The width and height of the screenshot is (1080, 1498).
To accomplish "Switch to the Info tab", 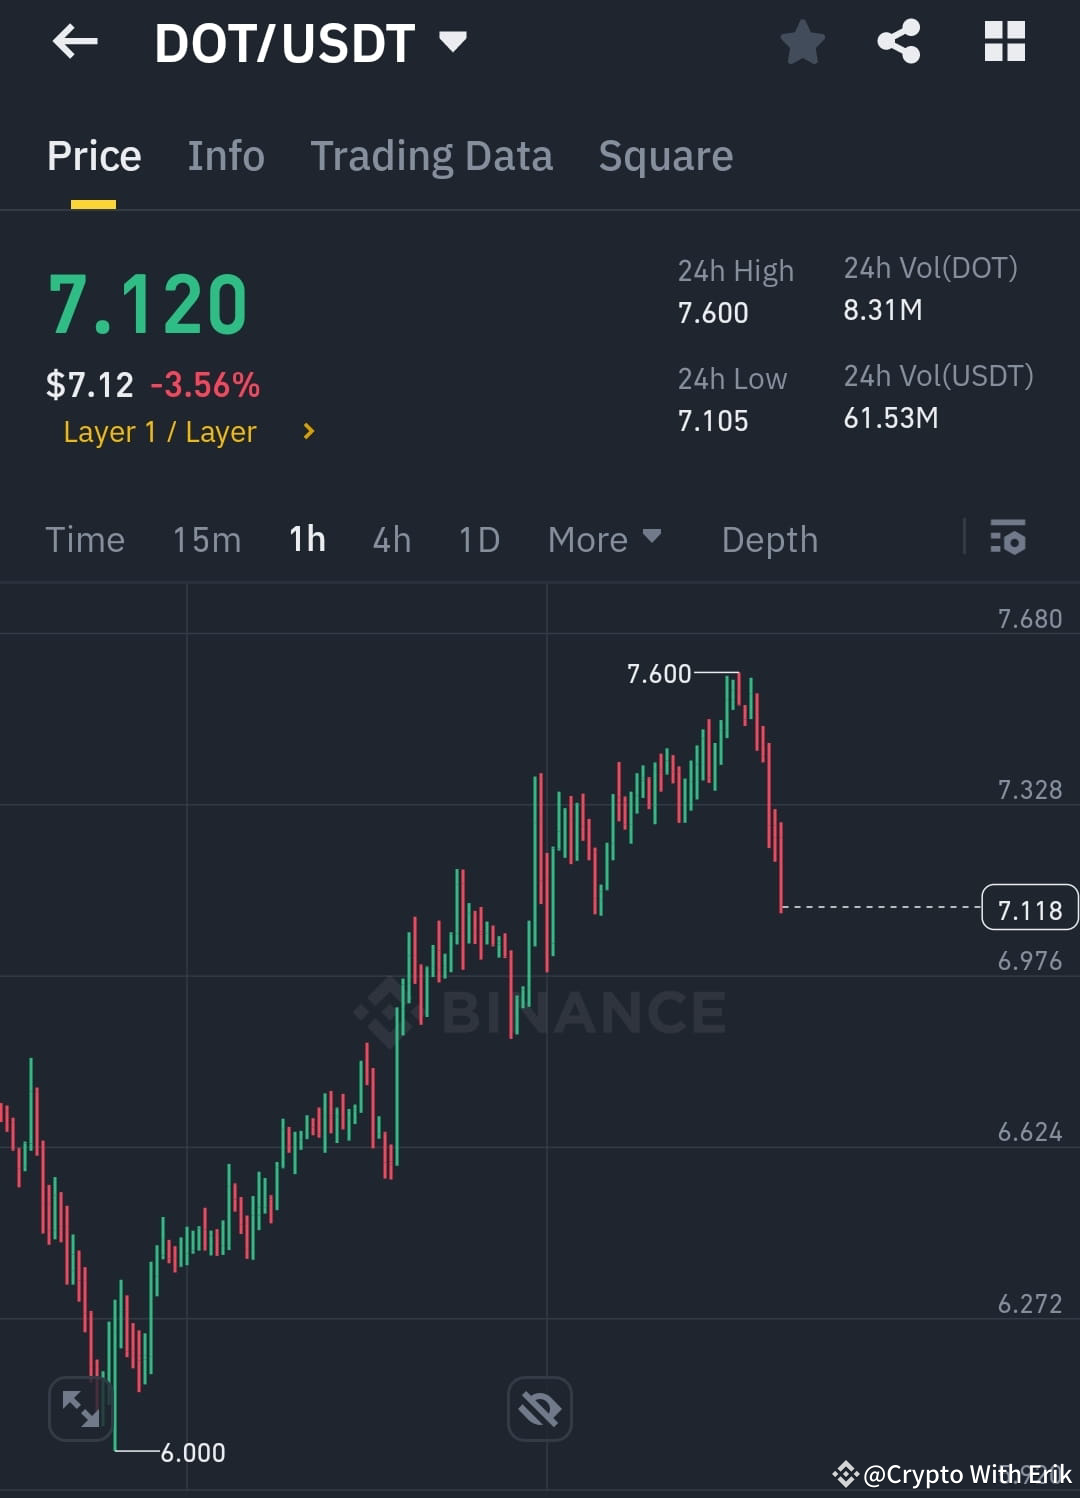I will [225, 156].
